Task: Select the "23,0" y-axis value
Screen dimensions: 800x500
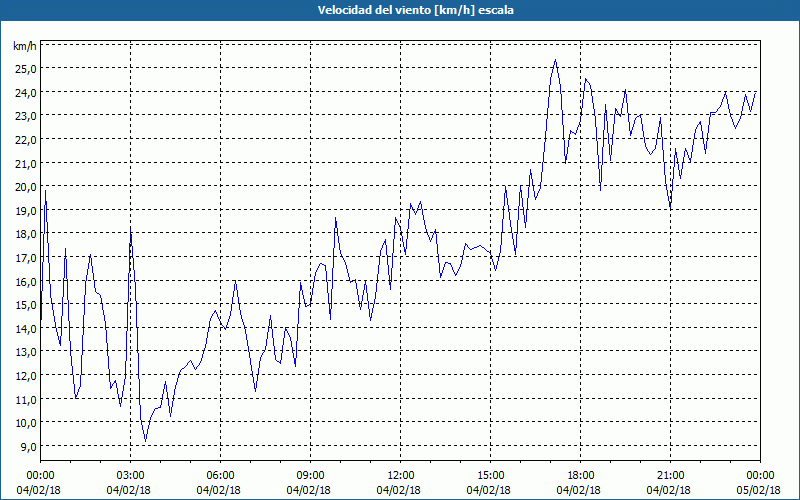Action: tap(26, 116)
